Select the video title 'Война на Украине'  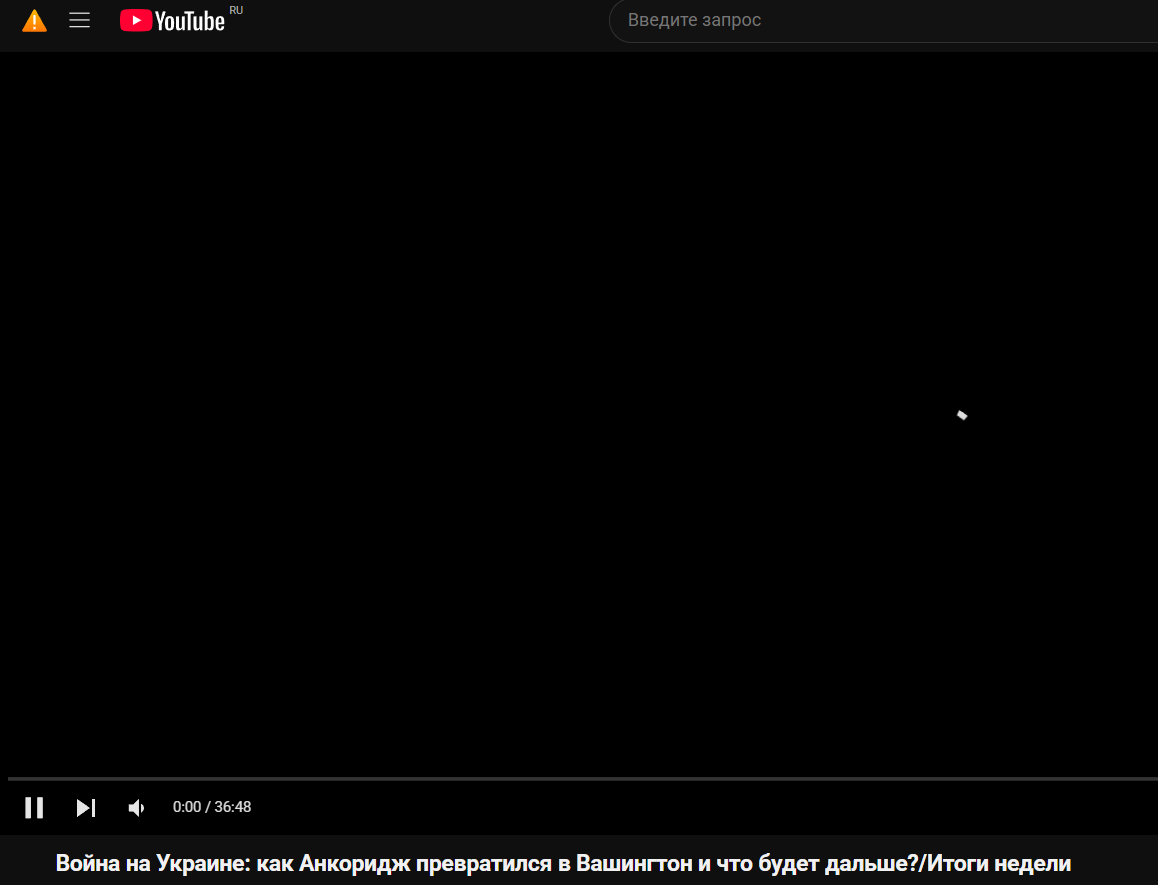[x=563, y=863]
